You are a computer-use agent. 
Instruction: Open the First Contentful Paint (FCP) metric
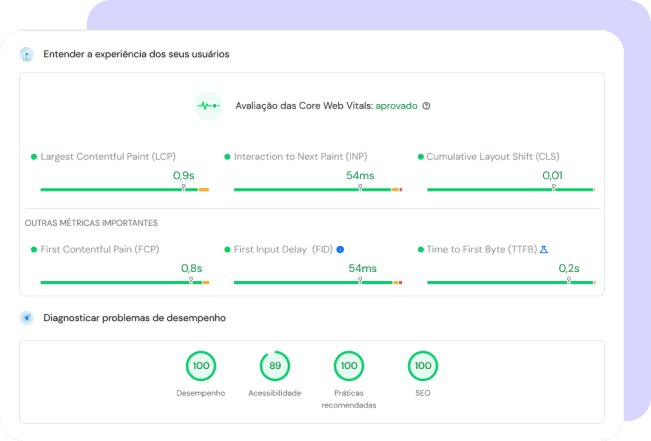[x=99, y=249]
